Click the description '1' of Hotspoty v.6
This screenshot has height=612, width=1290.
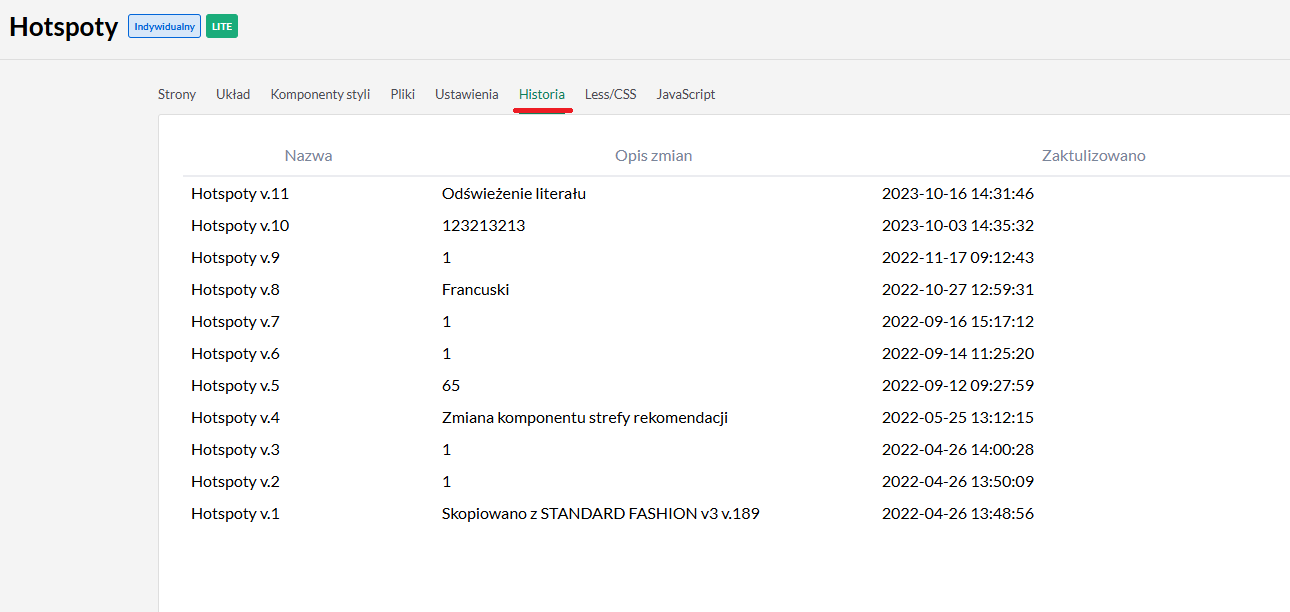[x=447, y=354]
